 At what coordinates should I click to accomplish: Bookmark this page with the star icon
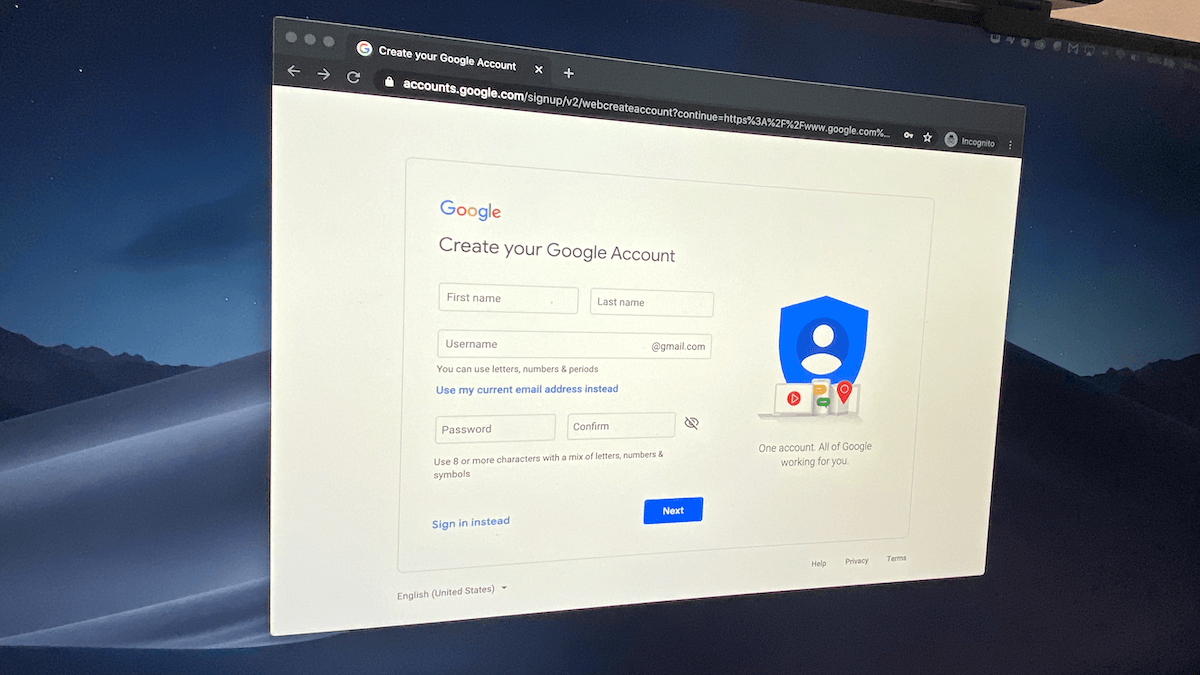pos(927,137)
